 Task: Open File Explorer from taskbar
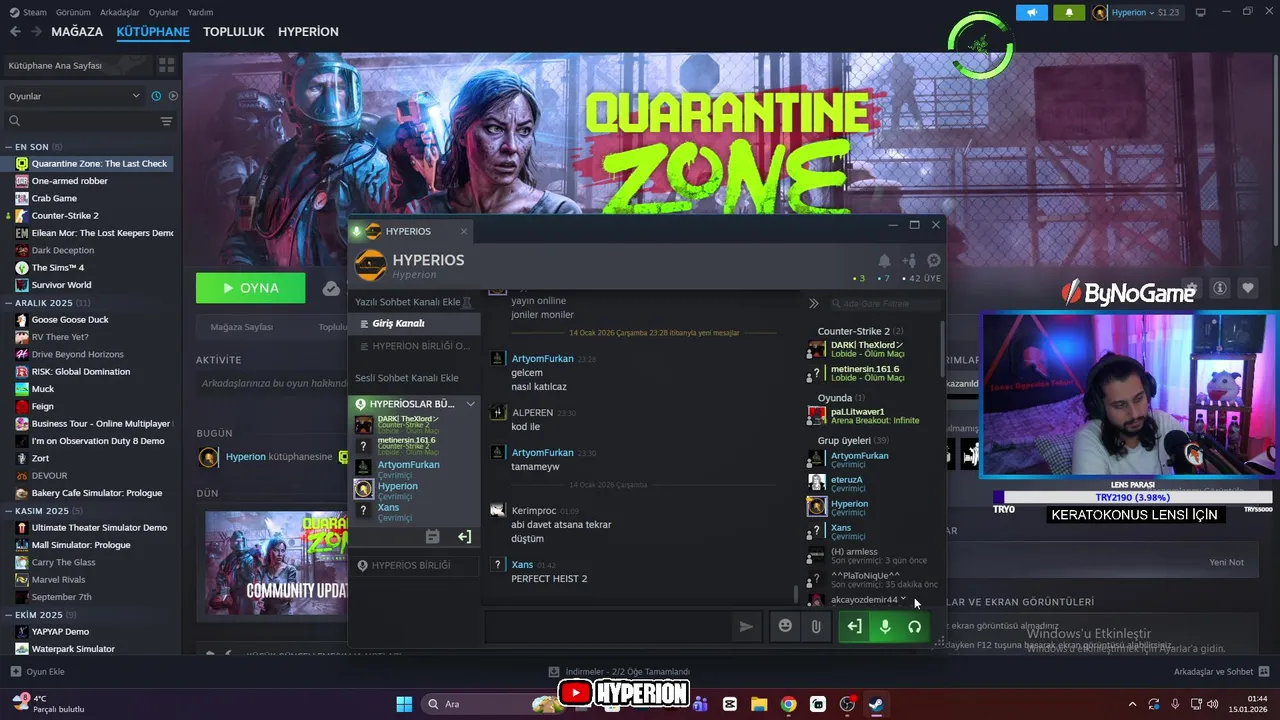[x=759, y=704]
